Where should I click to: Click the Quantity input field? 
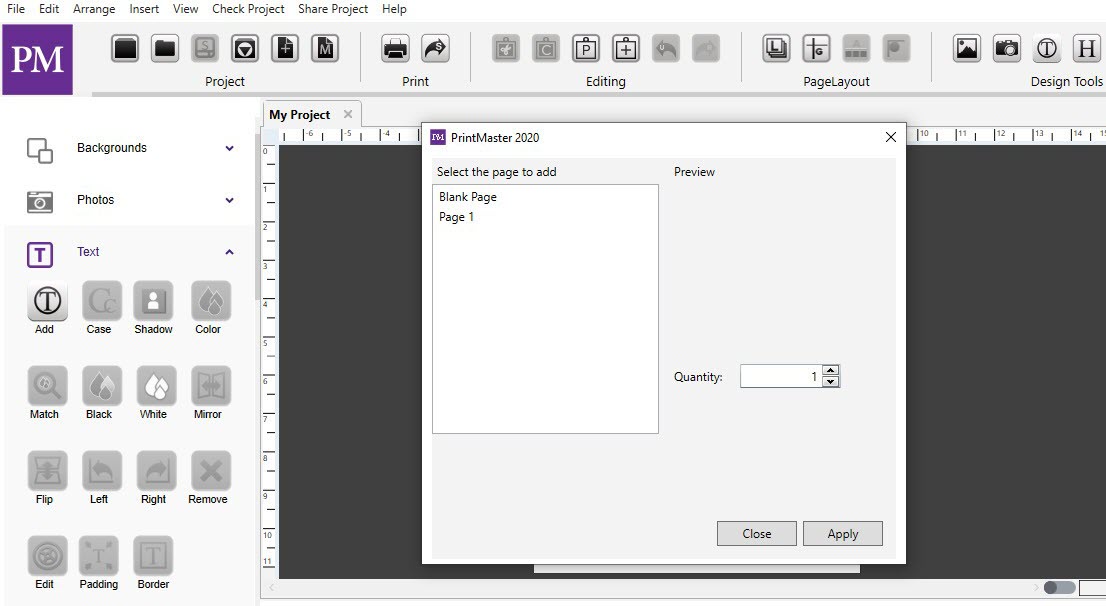tap(781, 376)
